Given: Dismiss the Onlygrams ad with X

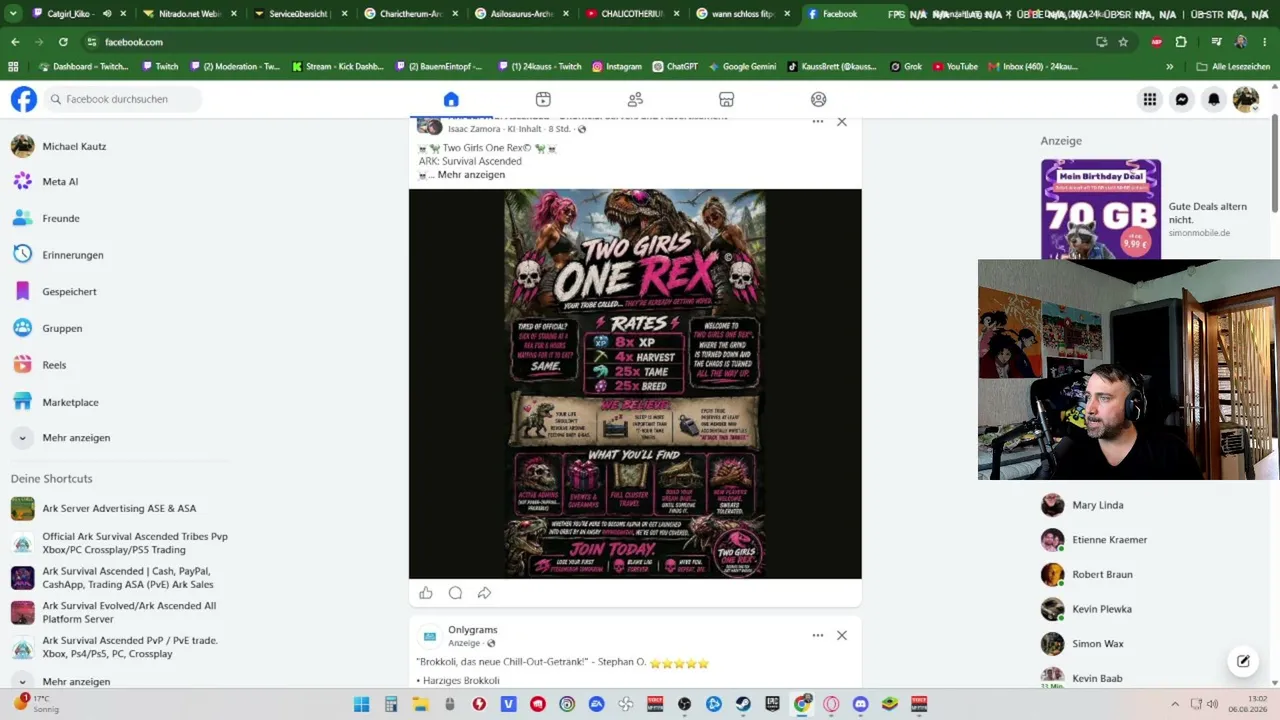Looking at the screenshot, I should 842,635.
